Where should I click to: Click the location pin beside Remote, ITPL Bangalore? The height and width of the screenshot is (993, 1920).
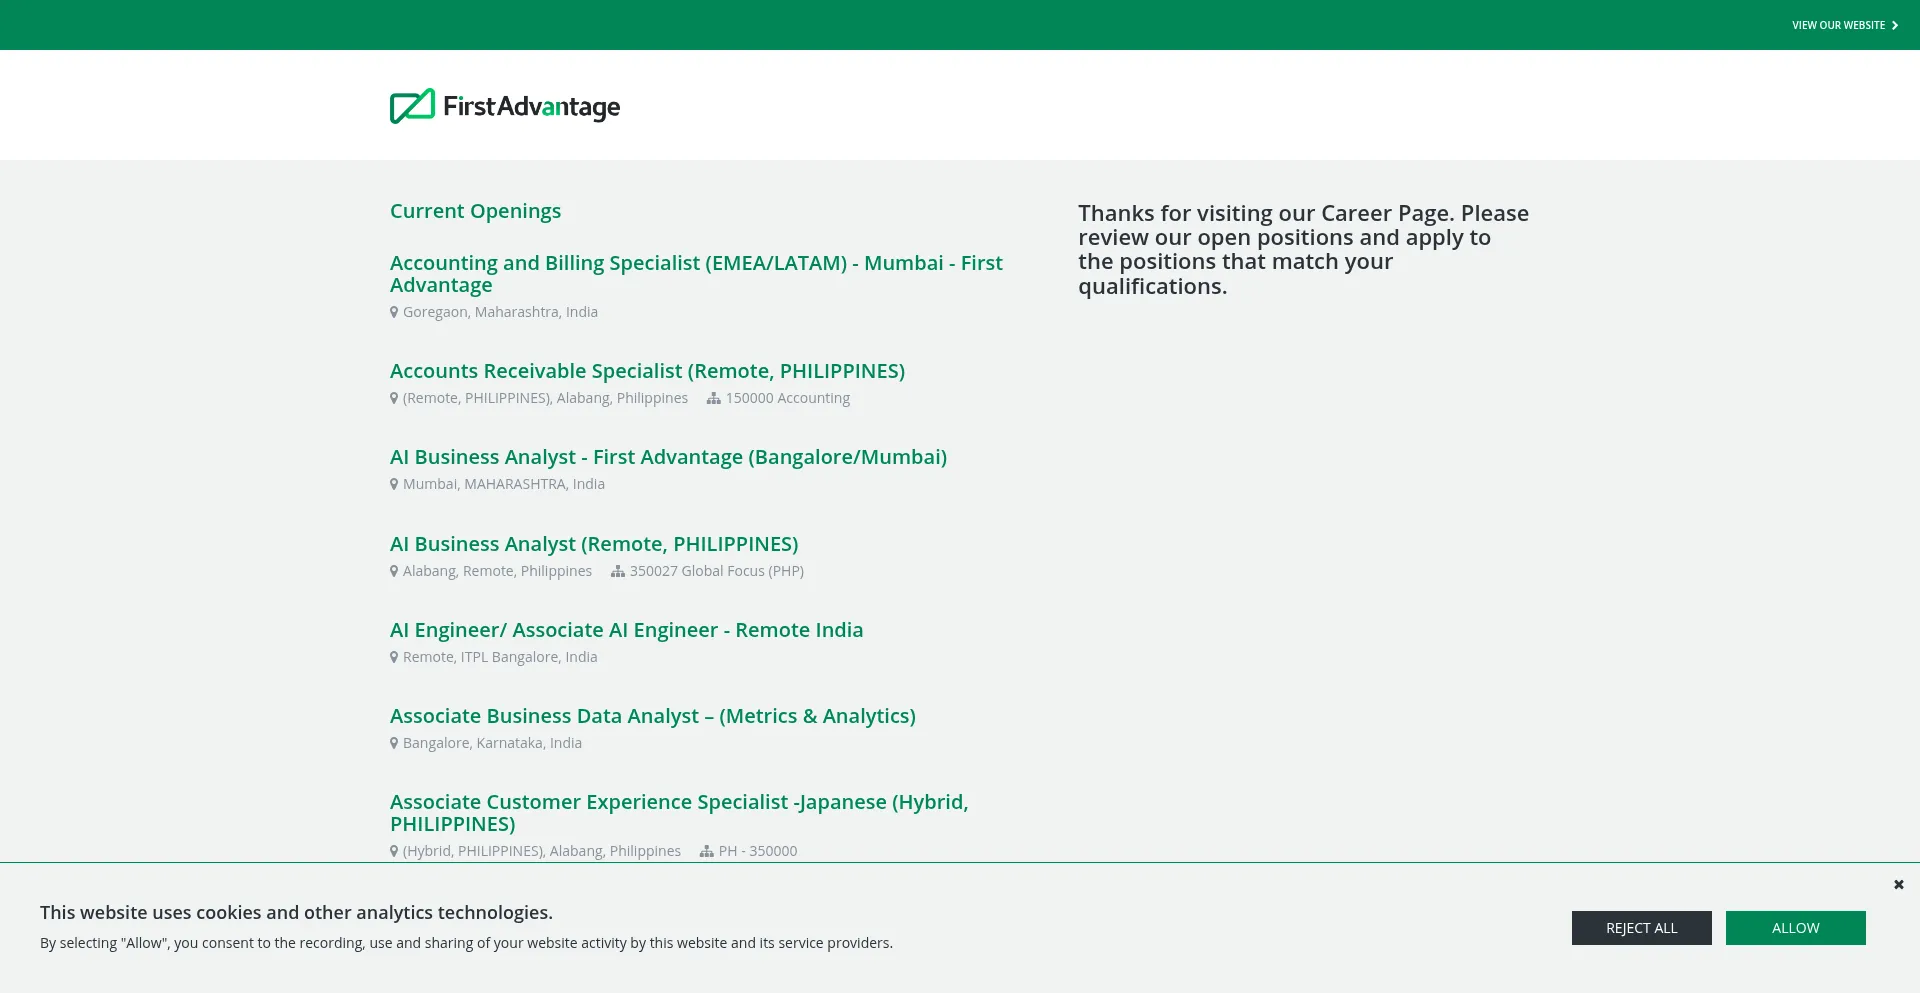394,657
